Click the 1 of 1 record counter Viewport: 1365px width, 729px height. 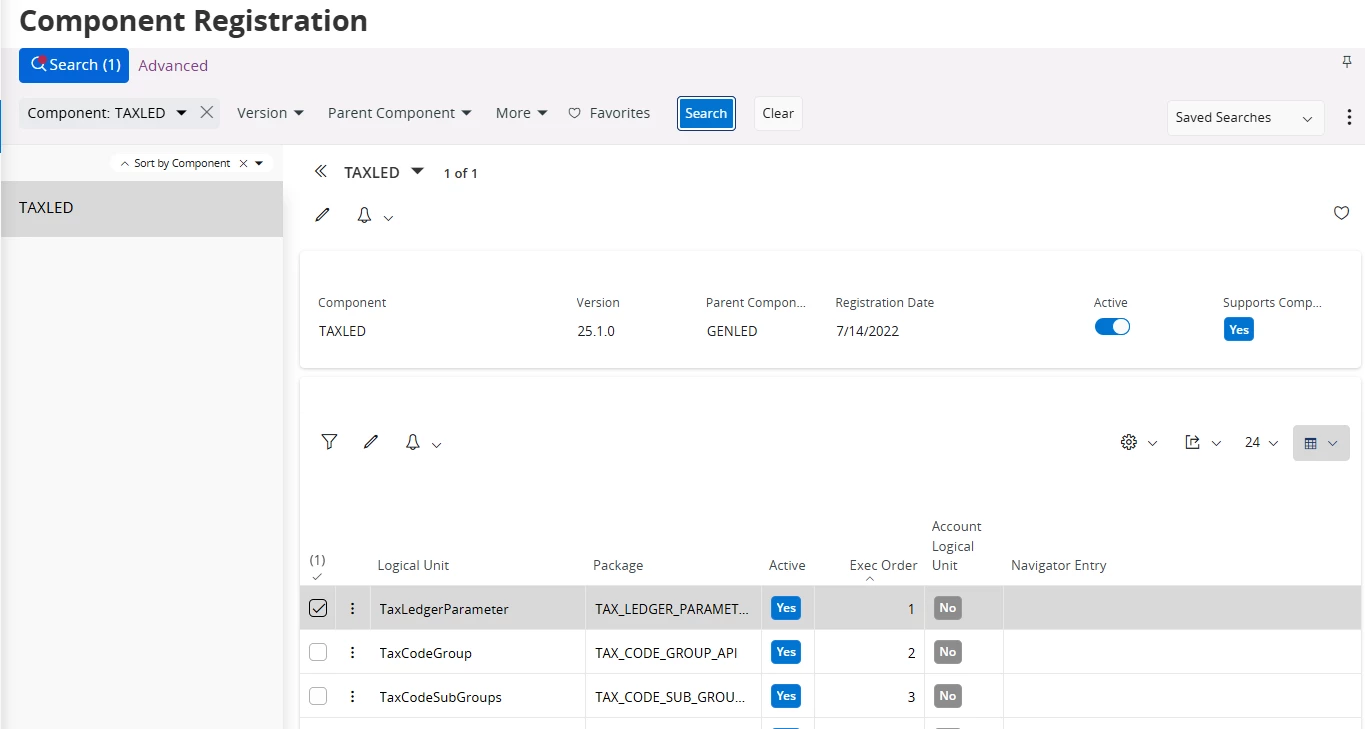point(461,173)
